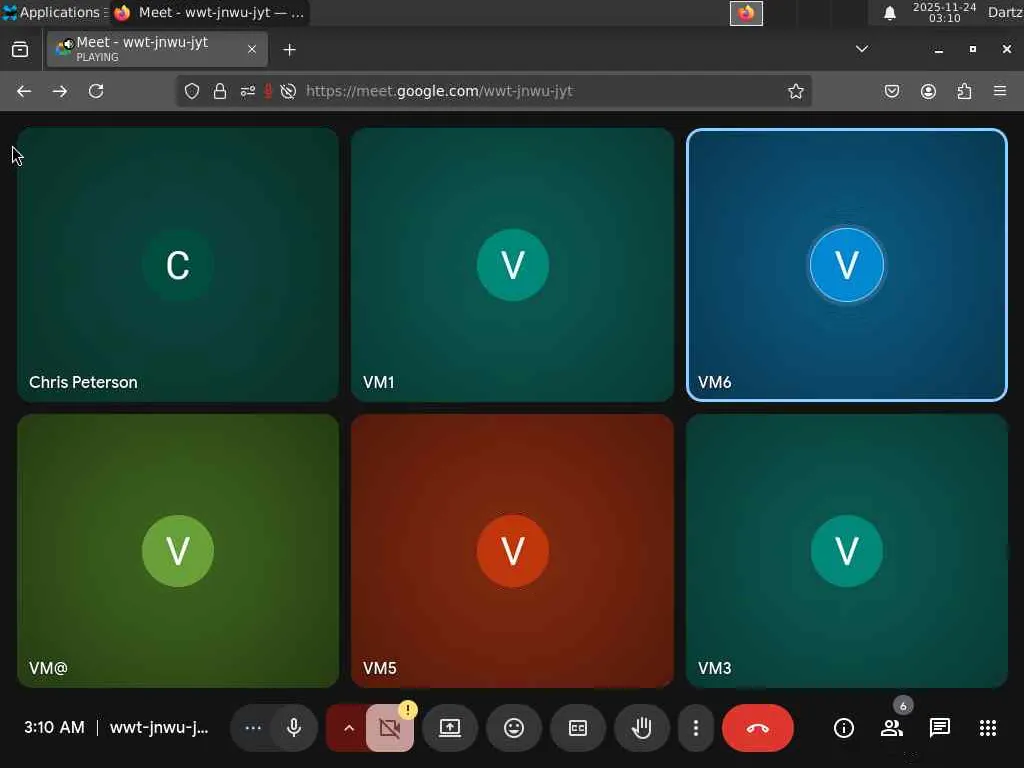List all tabs dropdown chevron

862,49
